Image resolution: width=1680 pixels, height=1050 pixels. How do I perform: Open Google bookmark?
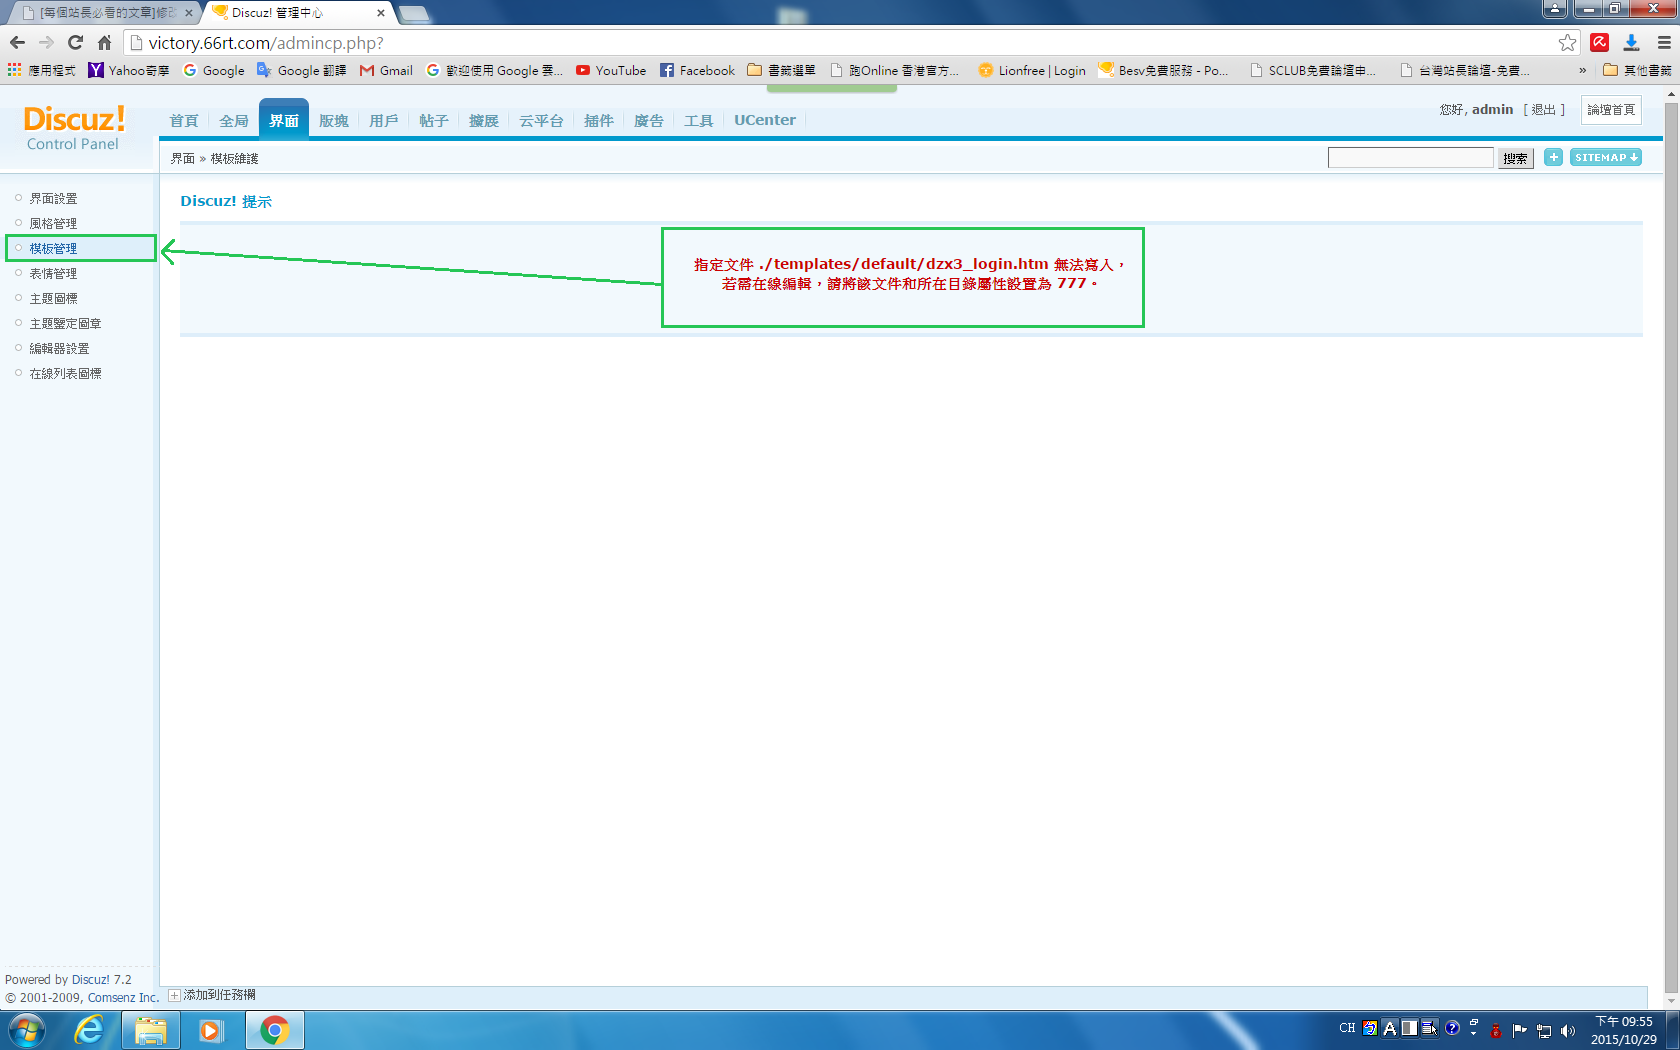(214, 70)
